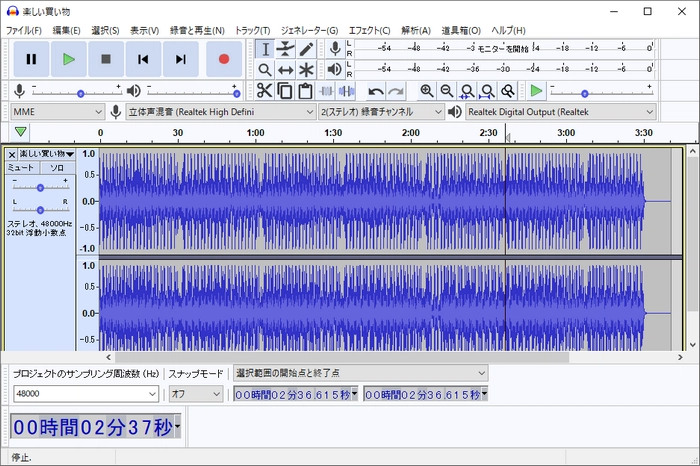Click the Zoom In magnifier icon

pyautogui.click(x=427, y=91)
